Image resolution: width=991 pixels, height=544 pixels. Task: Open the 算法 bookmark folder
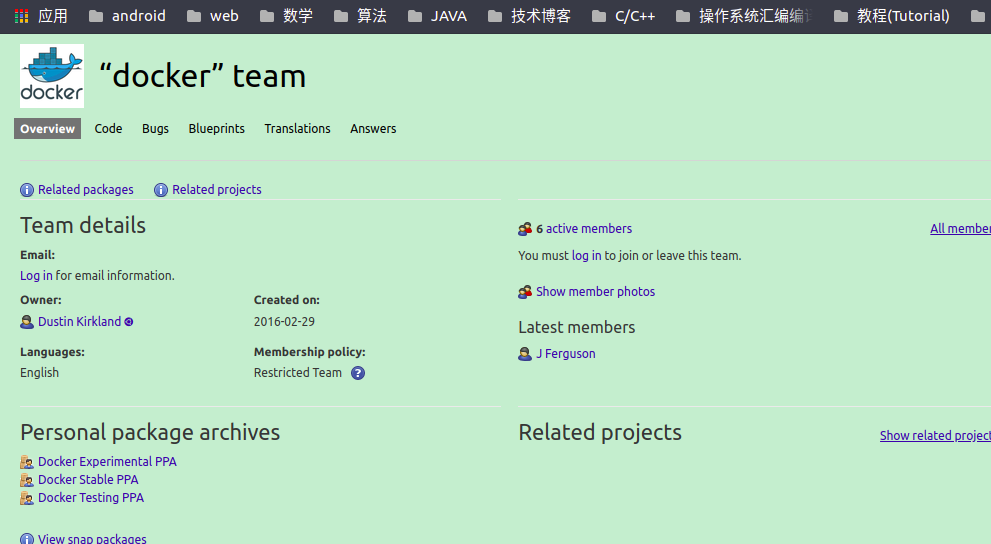(360, 16)
